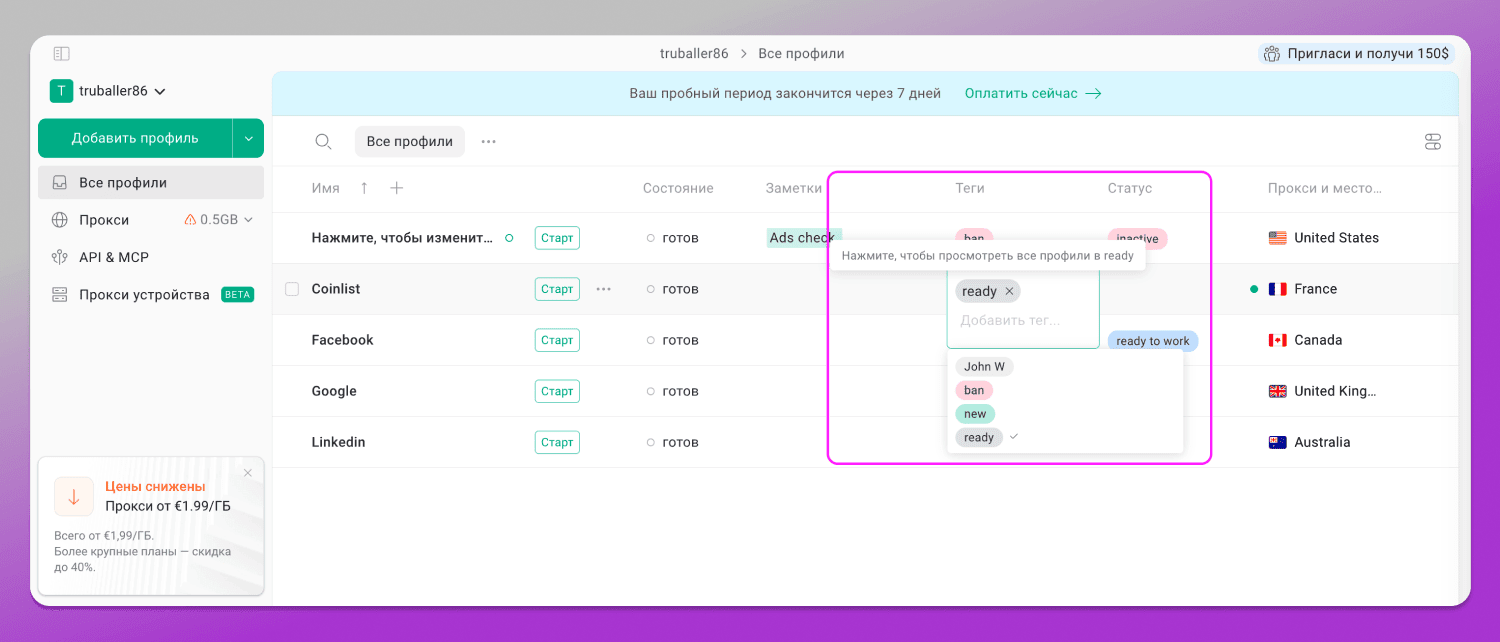Toggle the sidebar panel icon
Screen dimensions: 1500x642
61,53
